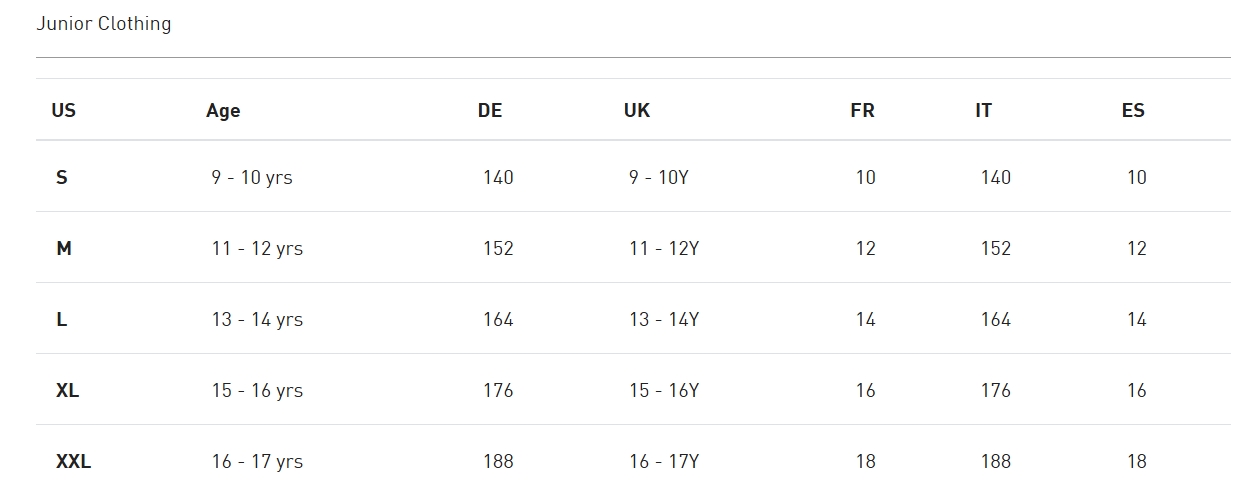Select the ES column header
This screenshot has width=1252, height=503.
click(1133, 110)
